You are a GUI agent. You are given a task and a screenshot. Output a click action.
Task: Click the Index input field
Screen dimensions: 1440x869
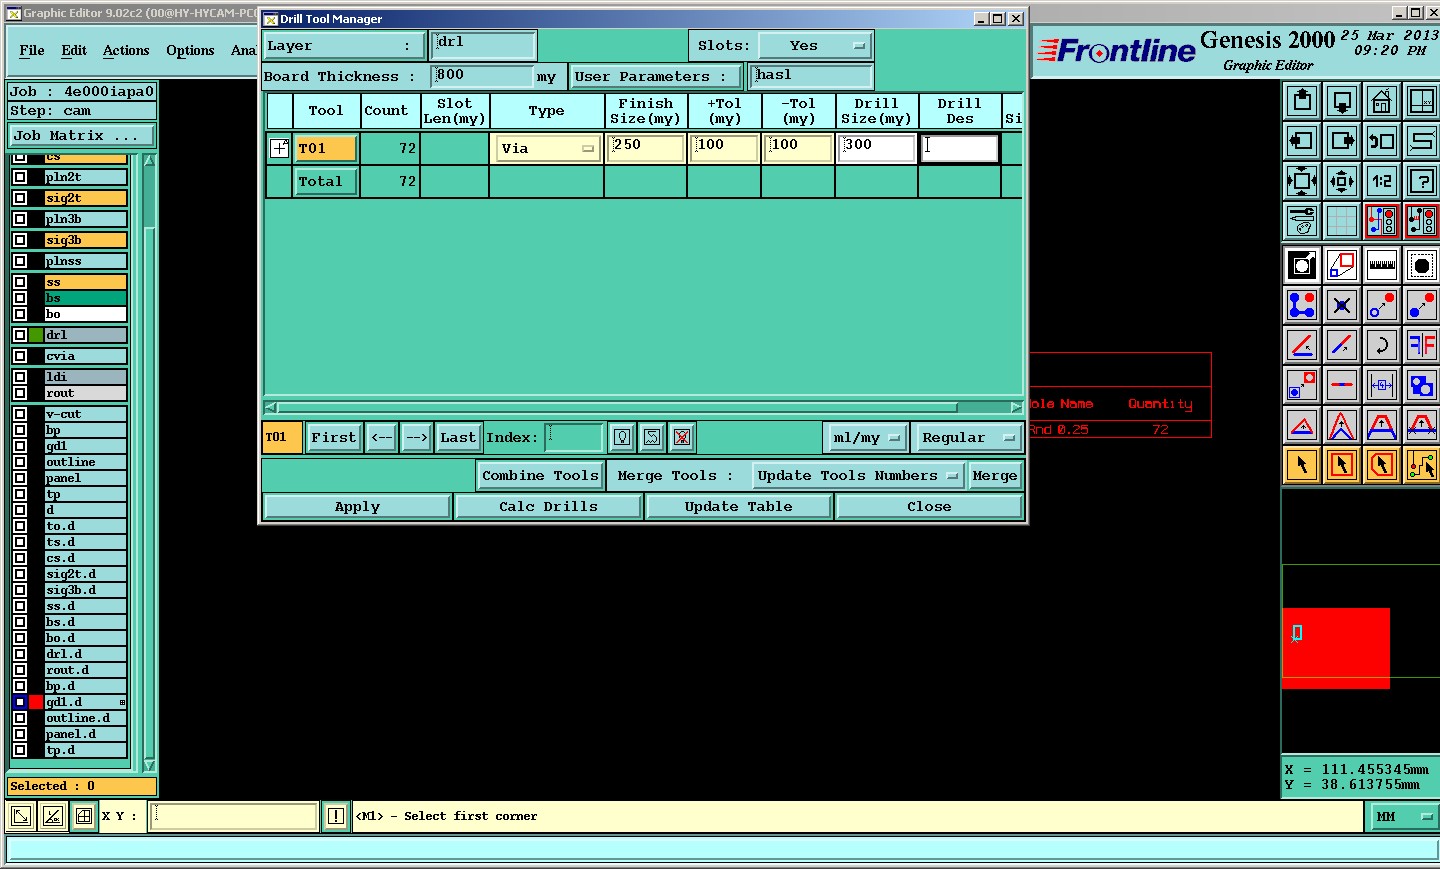(574, 437)
